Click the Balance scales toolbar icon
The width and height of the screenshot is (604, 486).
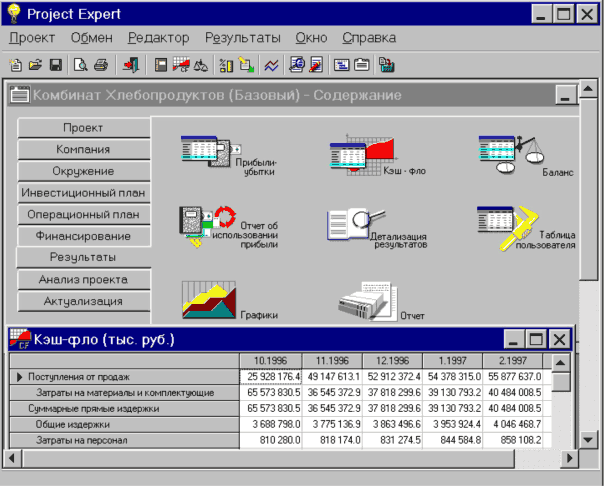tap(201, 65)
